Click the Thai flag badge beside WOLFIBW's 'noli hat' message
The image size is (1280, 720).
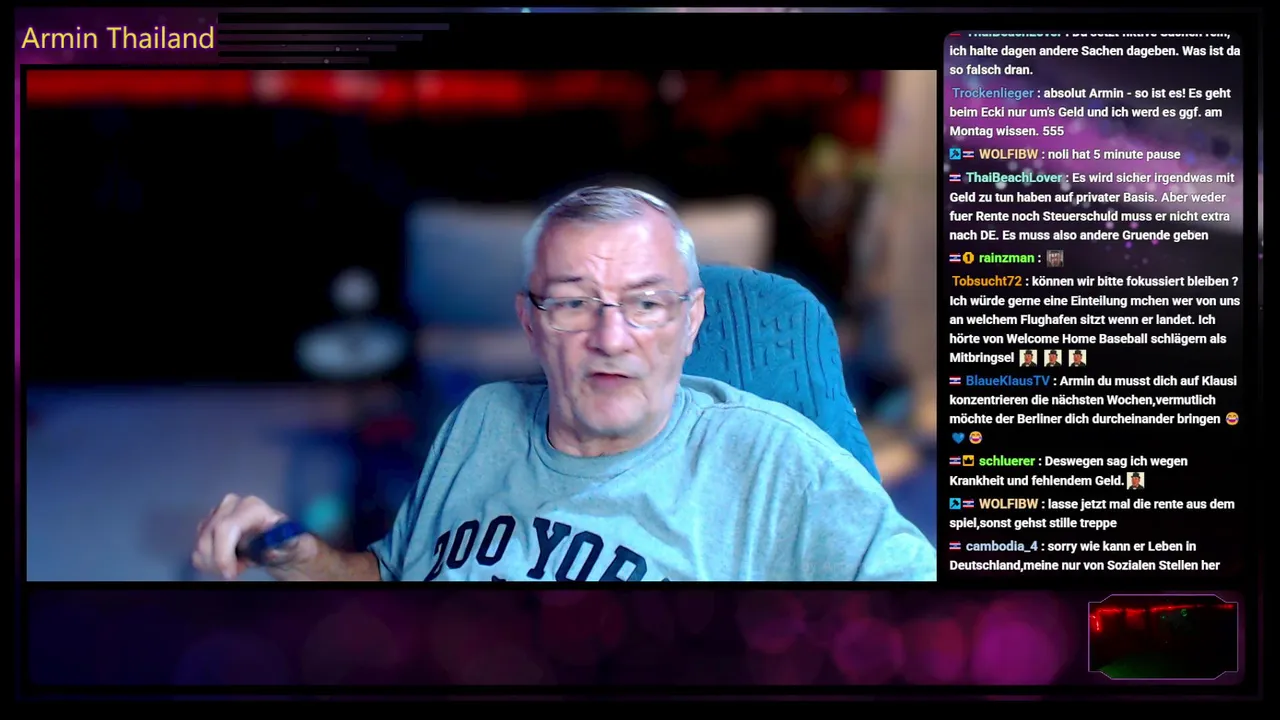pos(968,155)
